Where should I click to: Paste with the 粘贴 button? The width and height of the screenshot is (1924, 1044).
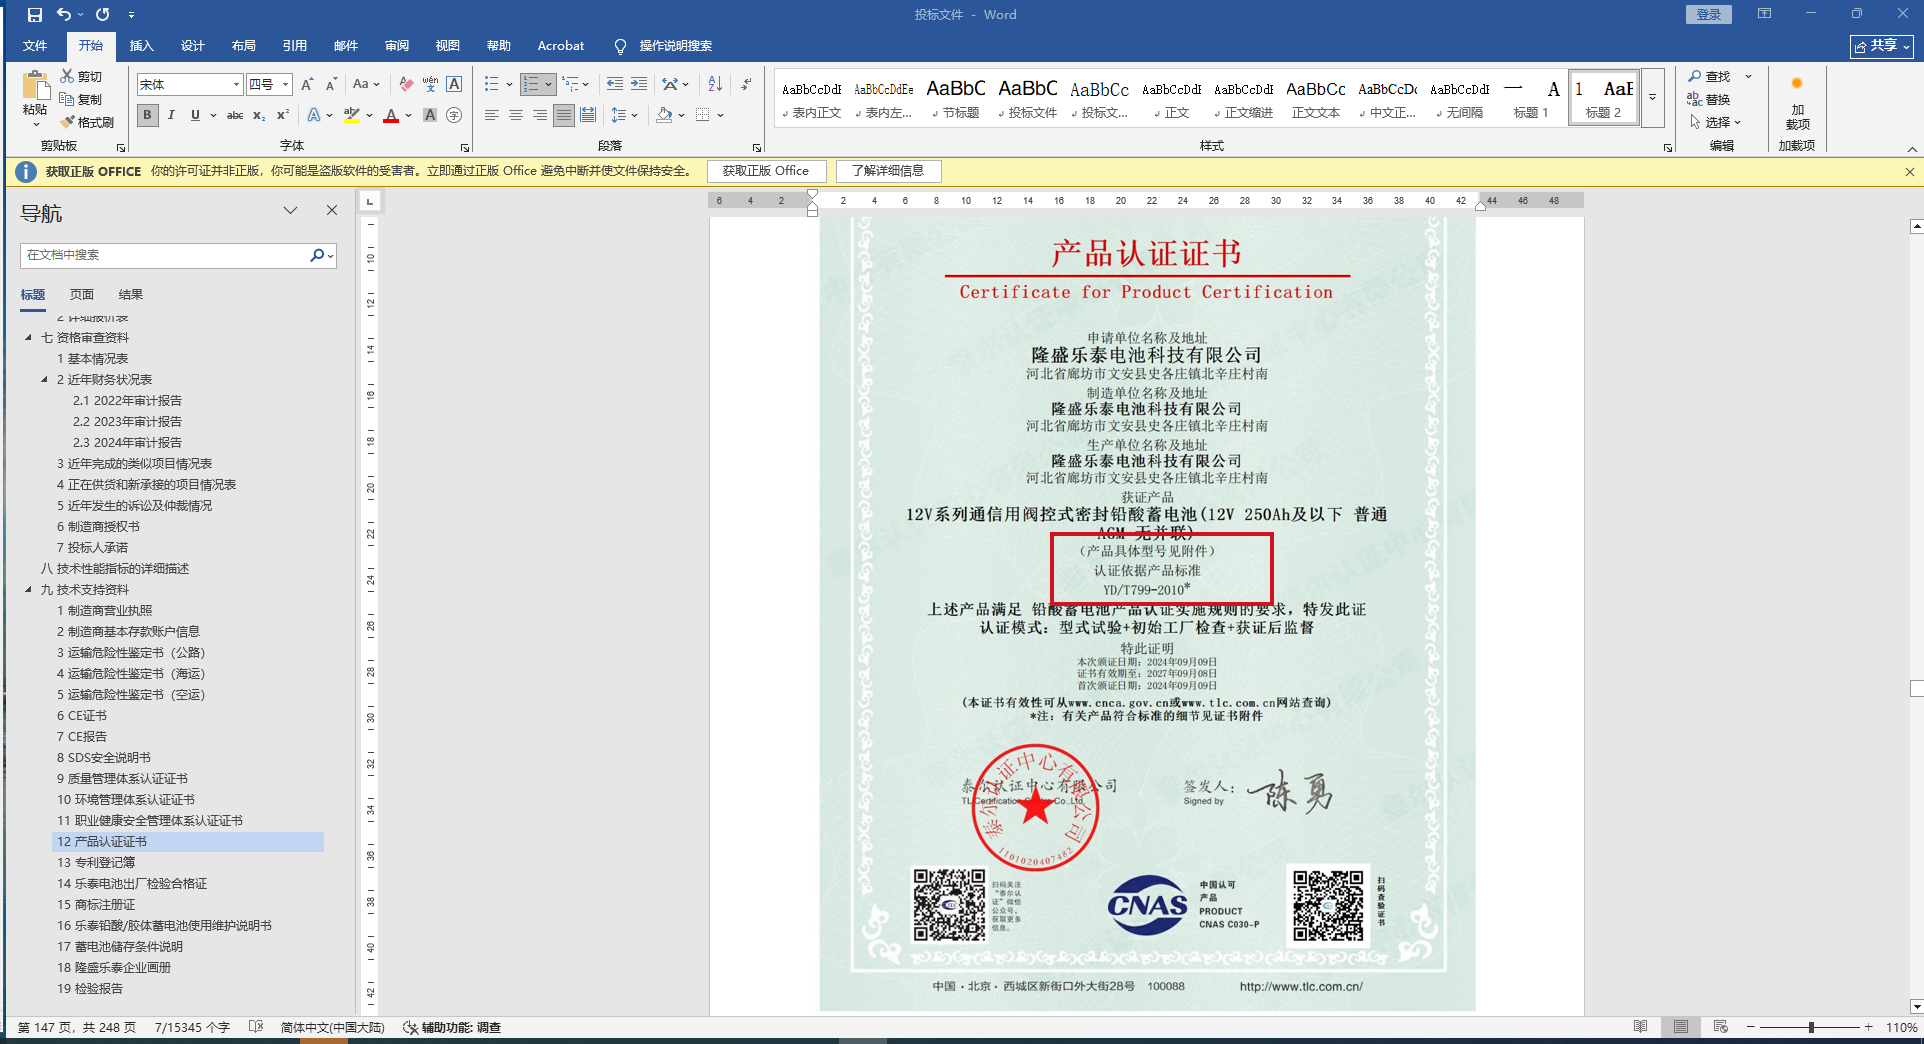tap(35, 99)
